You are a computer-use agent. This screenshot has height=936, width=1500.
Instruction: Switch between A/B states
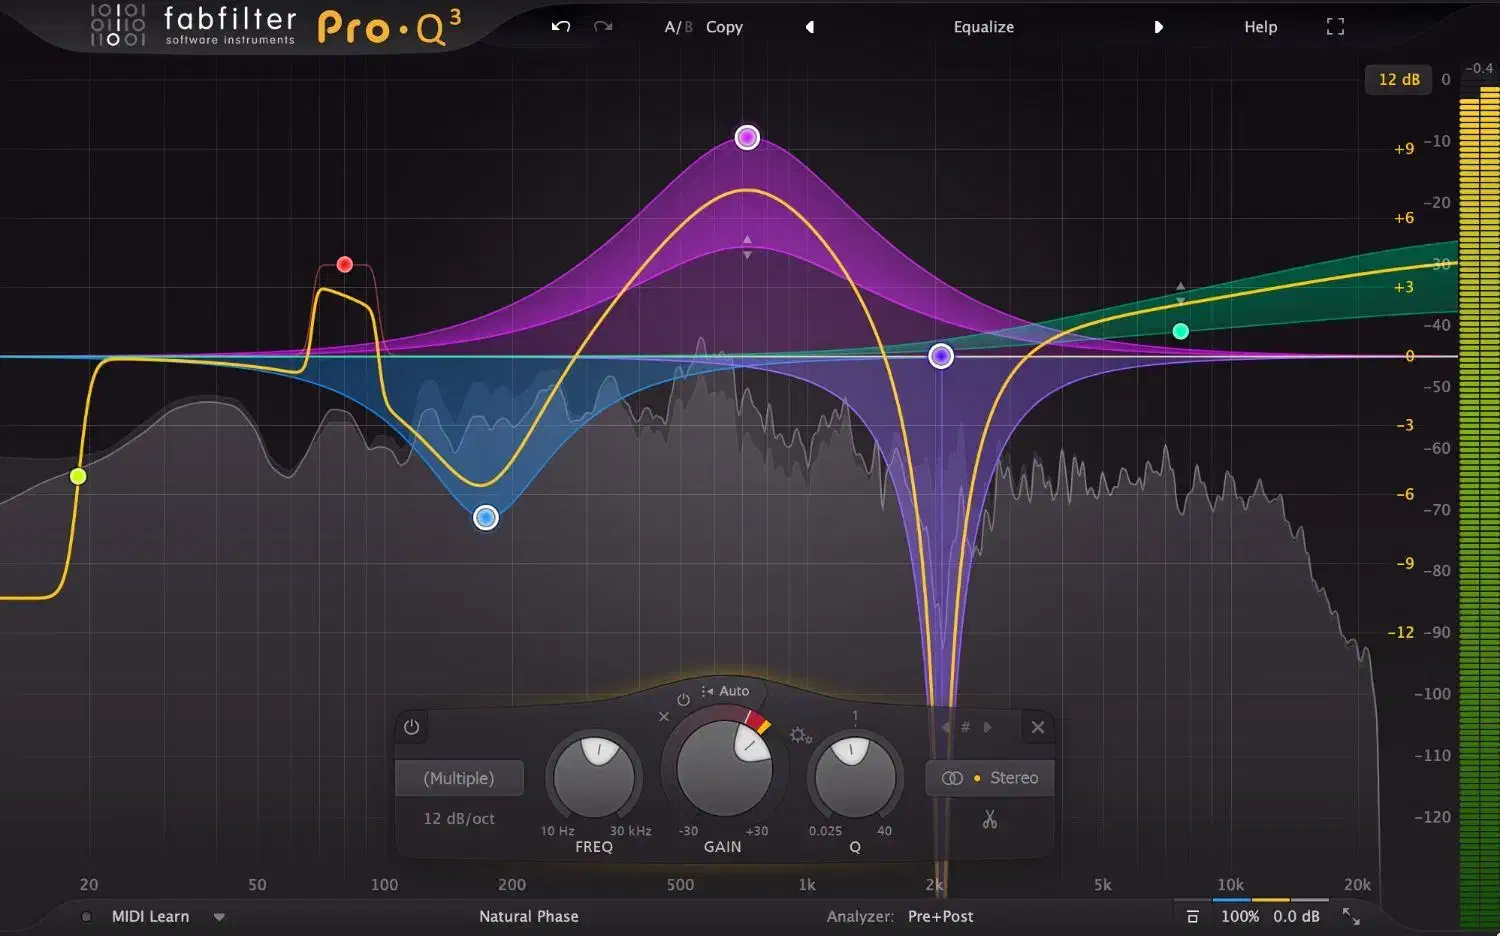677,27
